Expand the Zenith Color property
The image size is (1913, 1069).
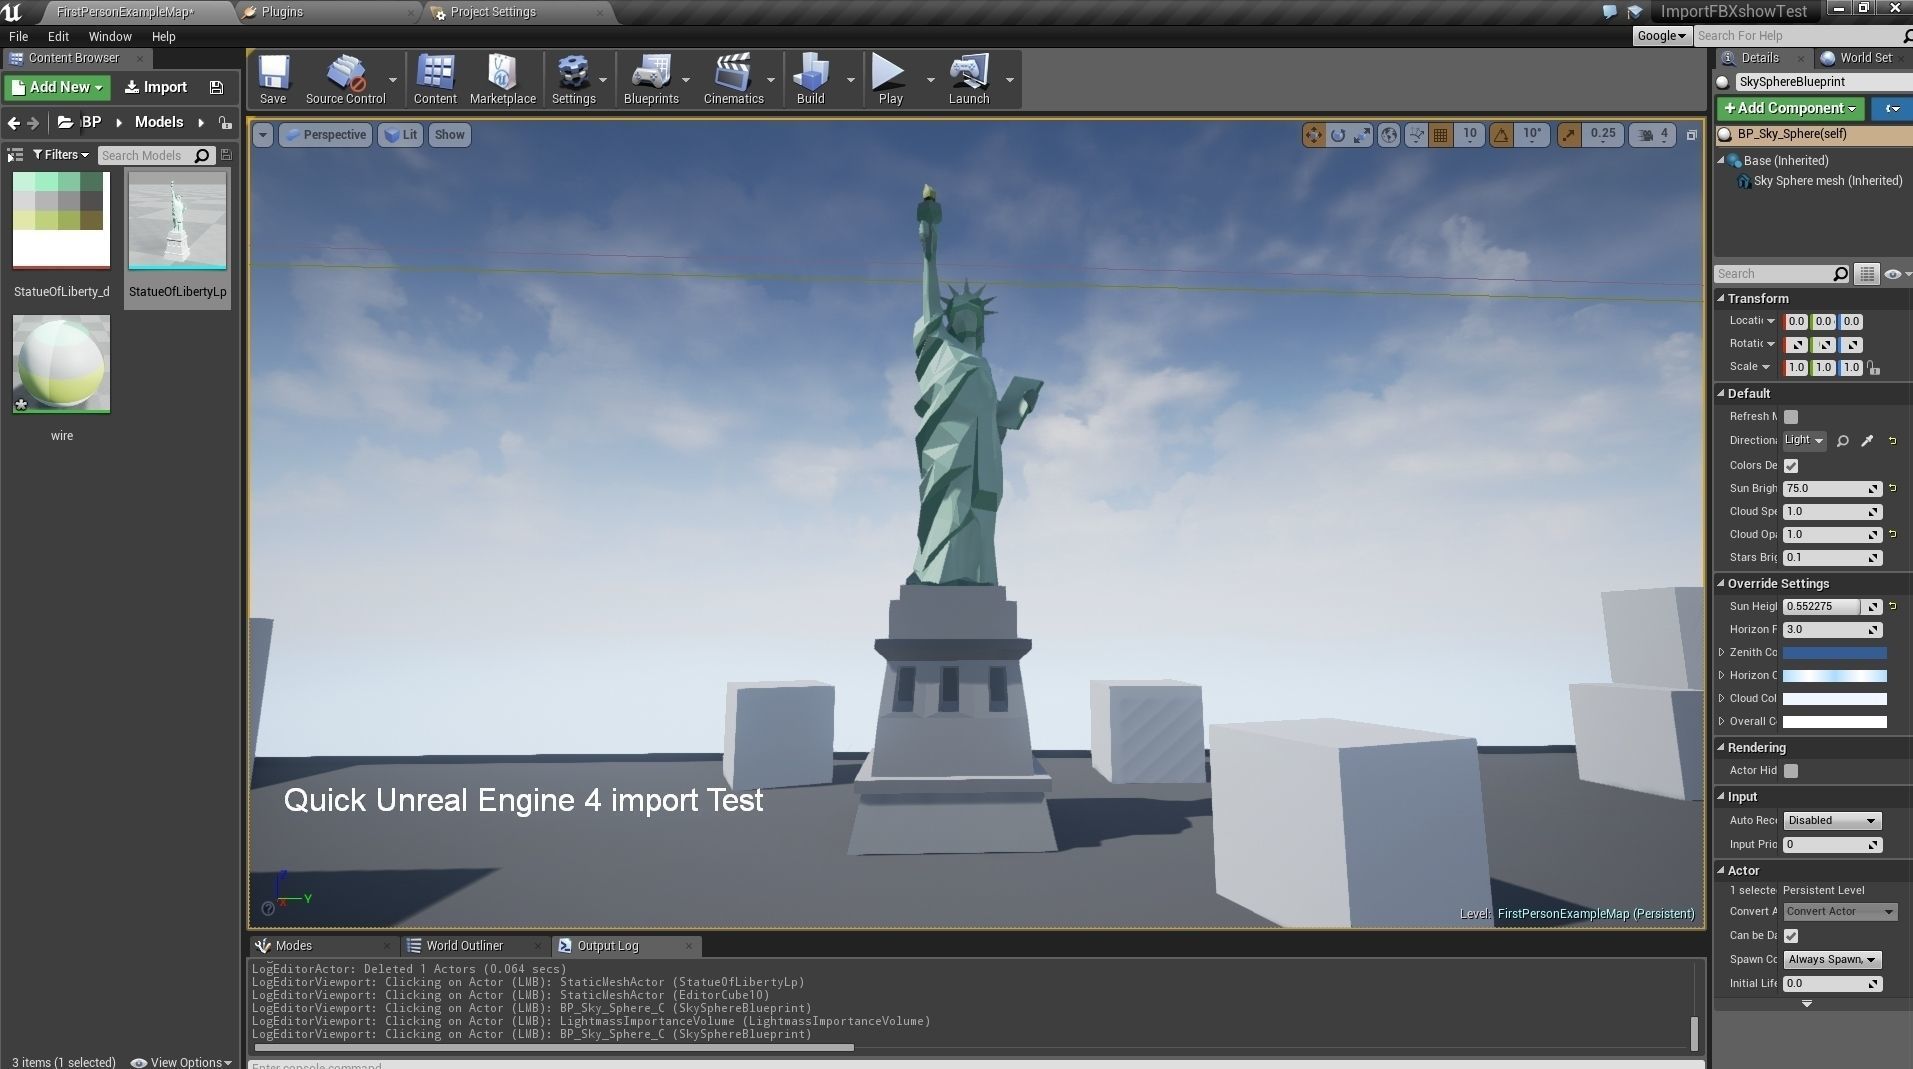(1721, 652)
